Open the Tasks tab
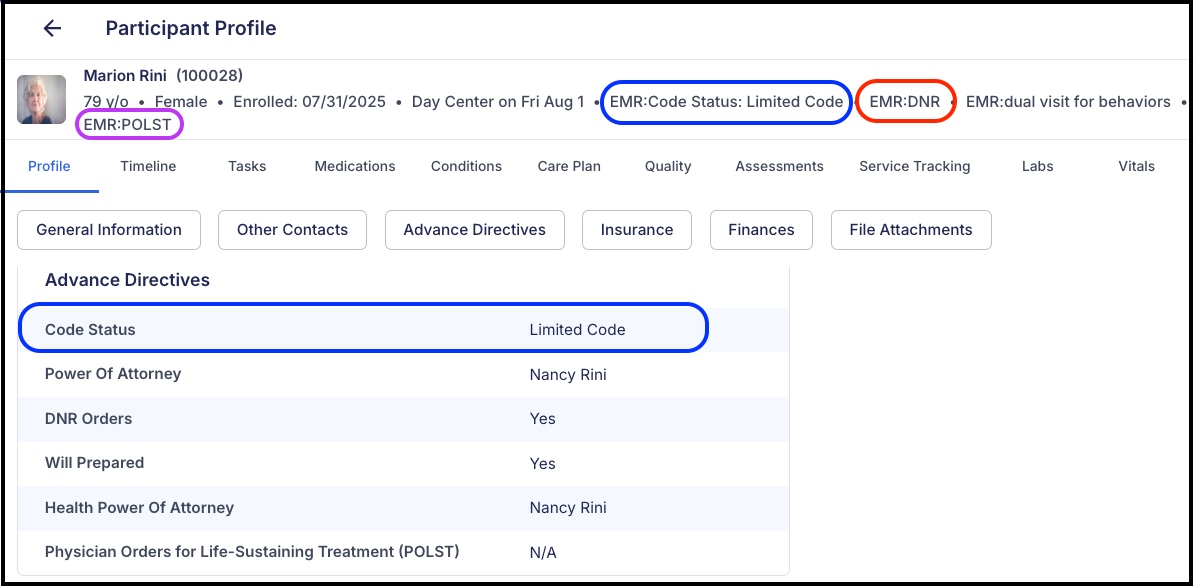This screenshot has width=1194, height=587. [247, 166]
